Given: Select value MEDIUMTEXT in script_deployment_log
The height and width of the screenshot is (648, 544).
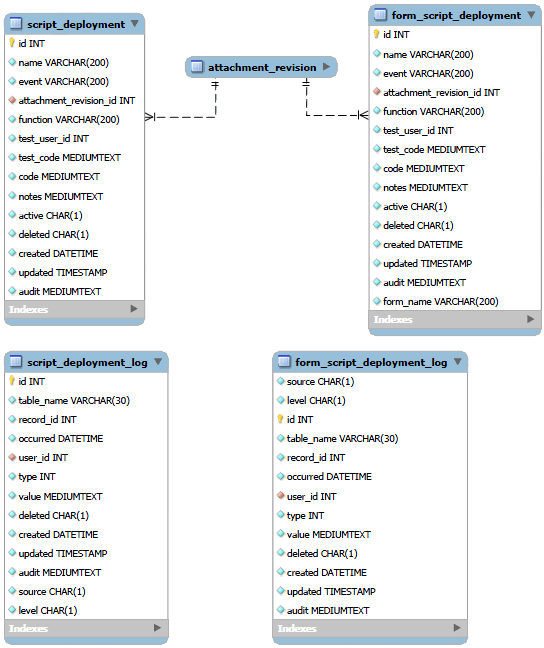Looking at the screenshot, I should (60, 496).
